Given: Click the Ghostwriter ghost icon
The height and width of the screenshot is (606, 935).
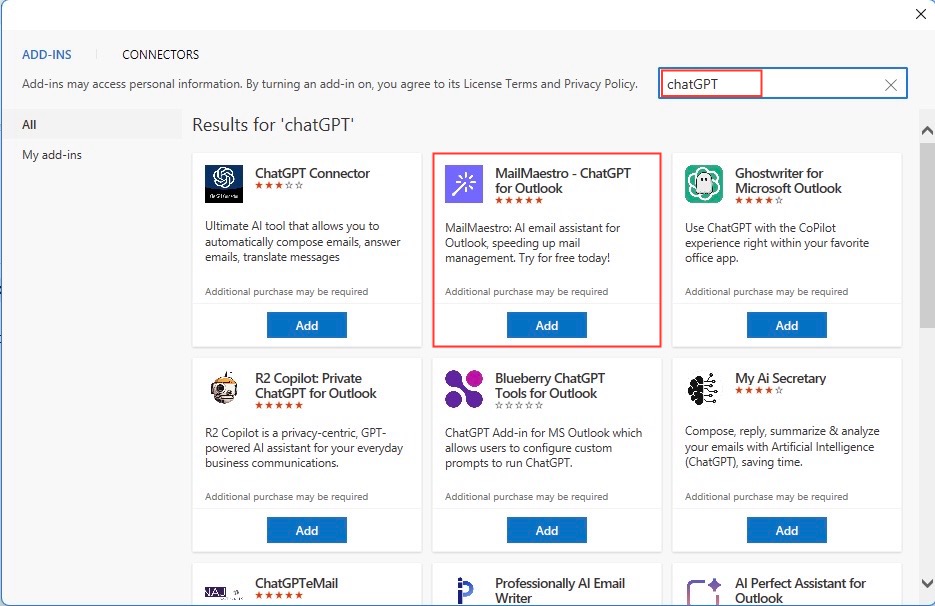Looking at the screenshot, I should [x=704, y=184].
